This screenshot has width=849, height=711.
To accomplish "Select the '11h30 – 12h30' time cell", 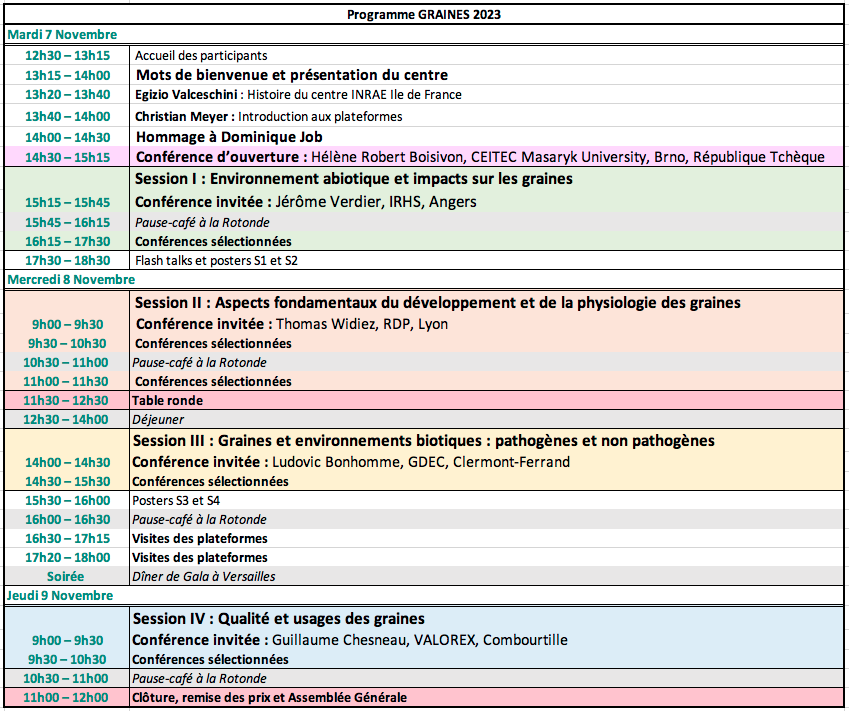I will point(66,401).
